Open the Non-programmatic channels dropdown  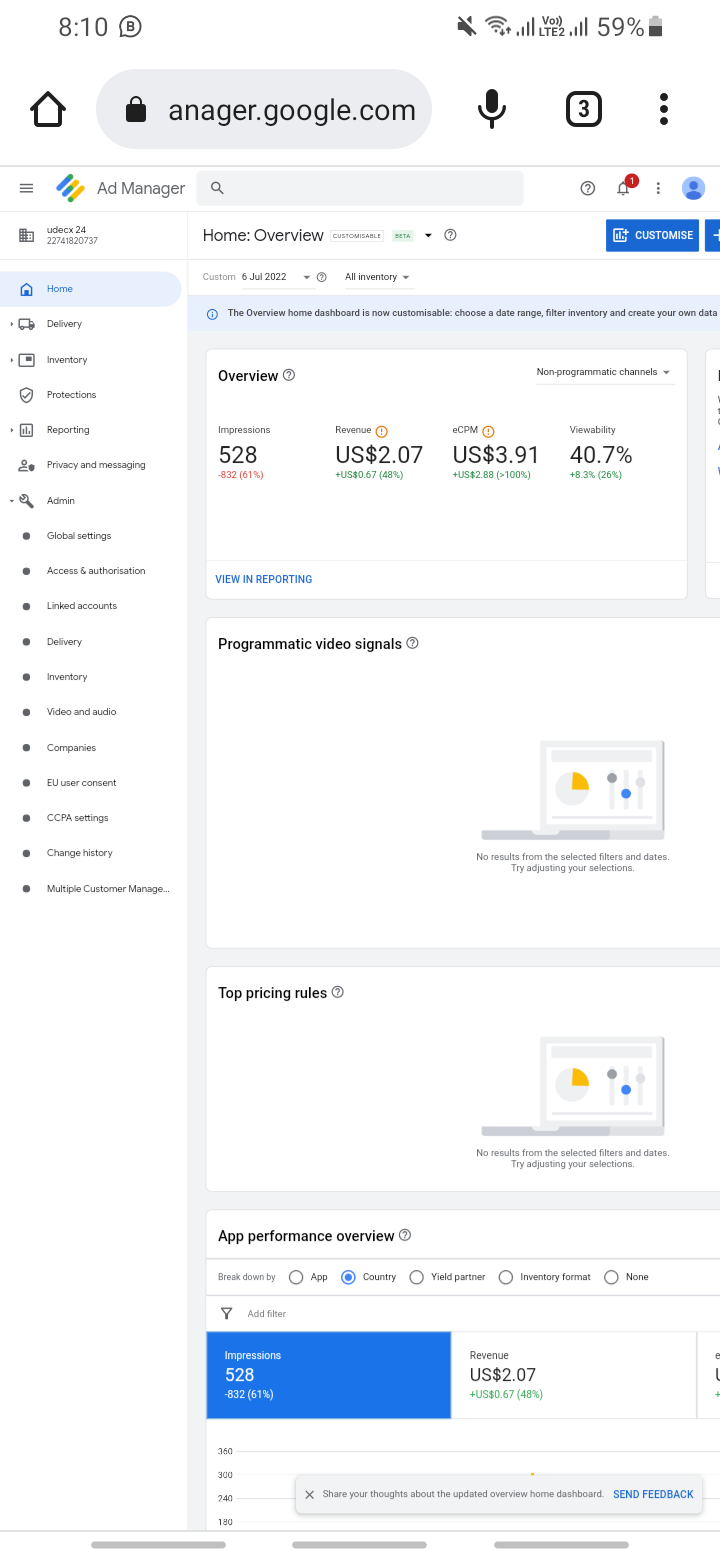(x=604, y=372)
